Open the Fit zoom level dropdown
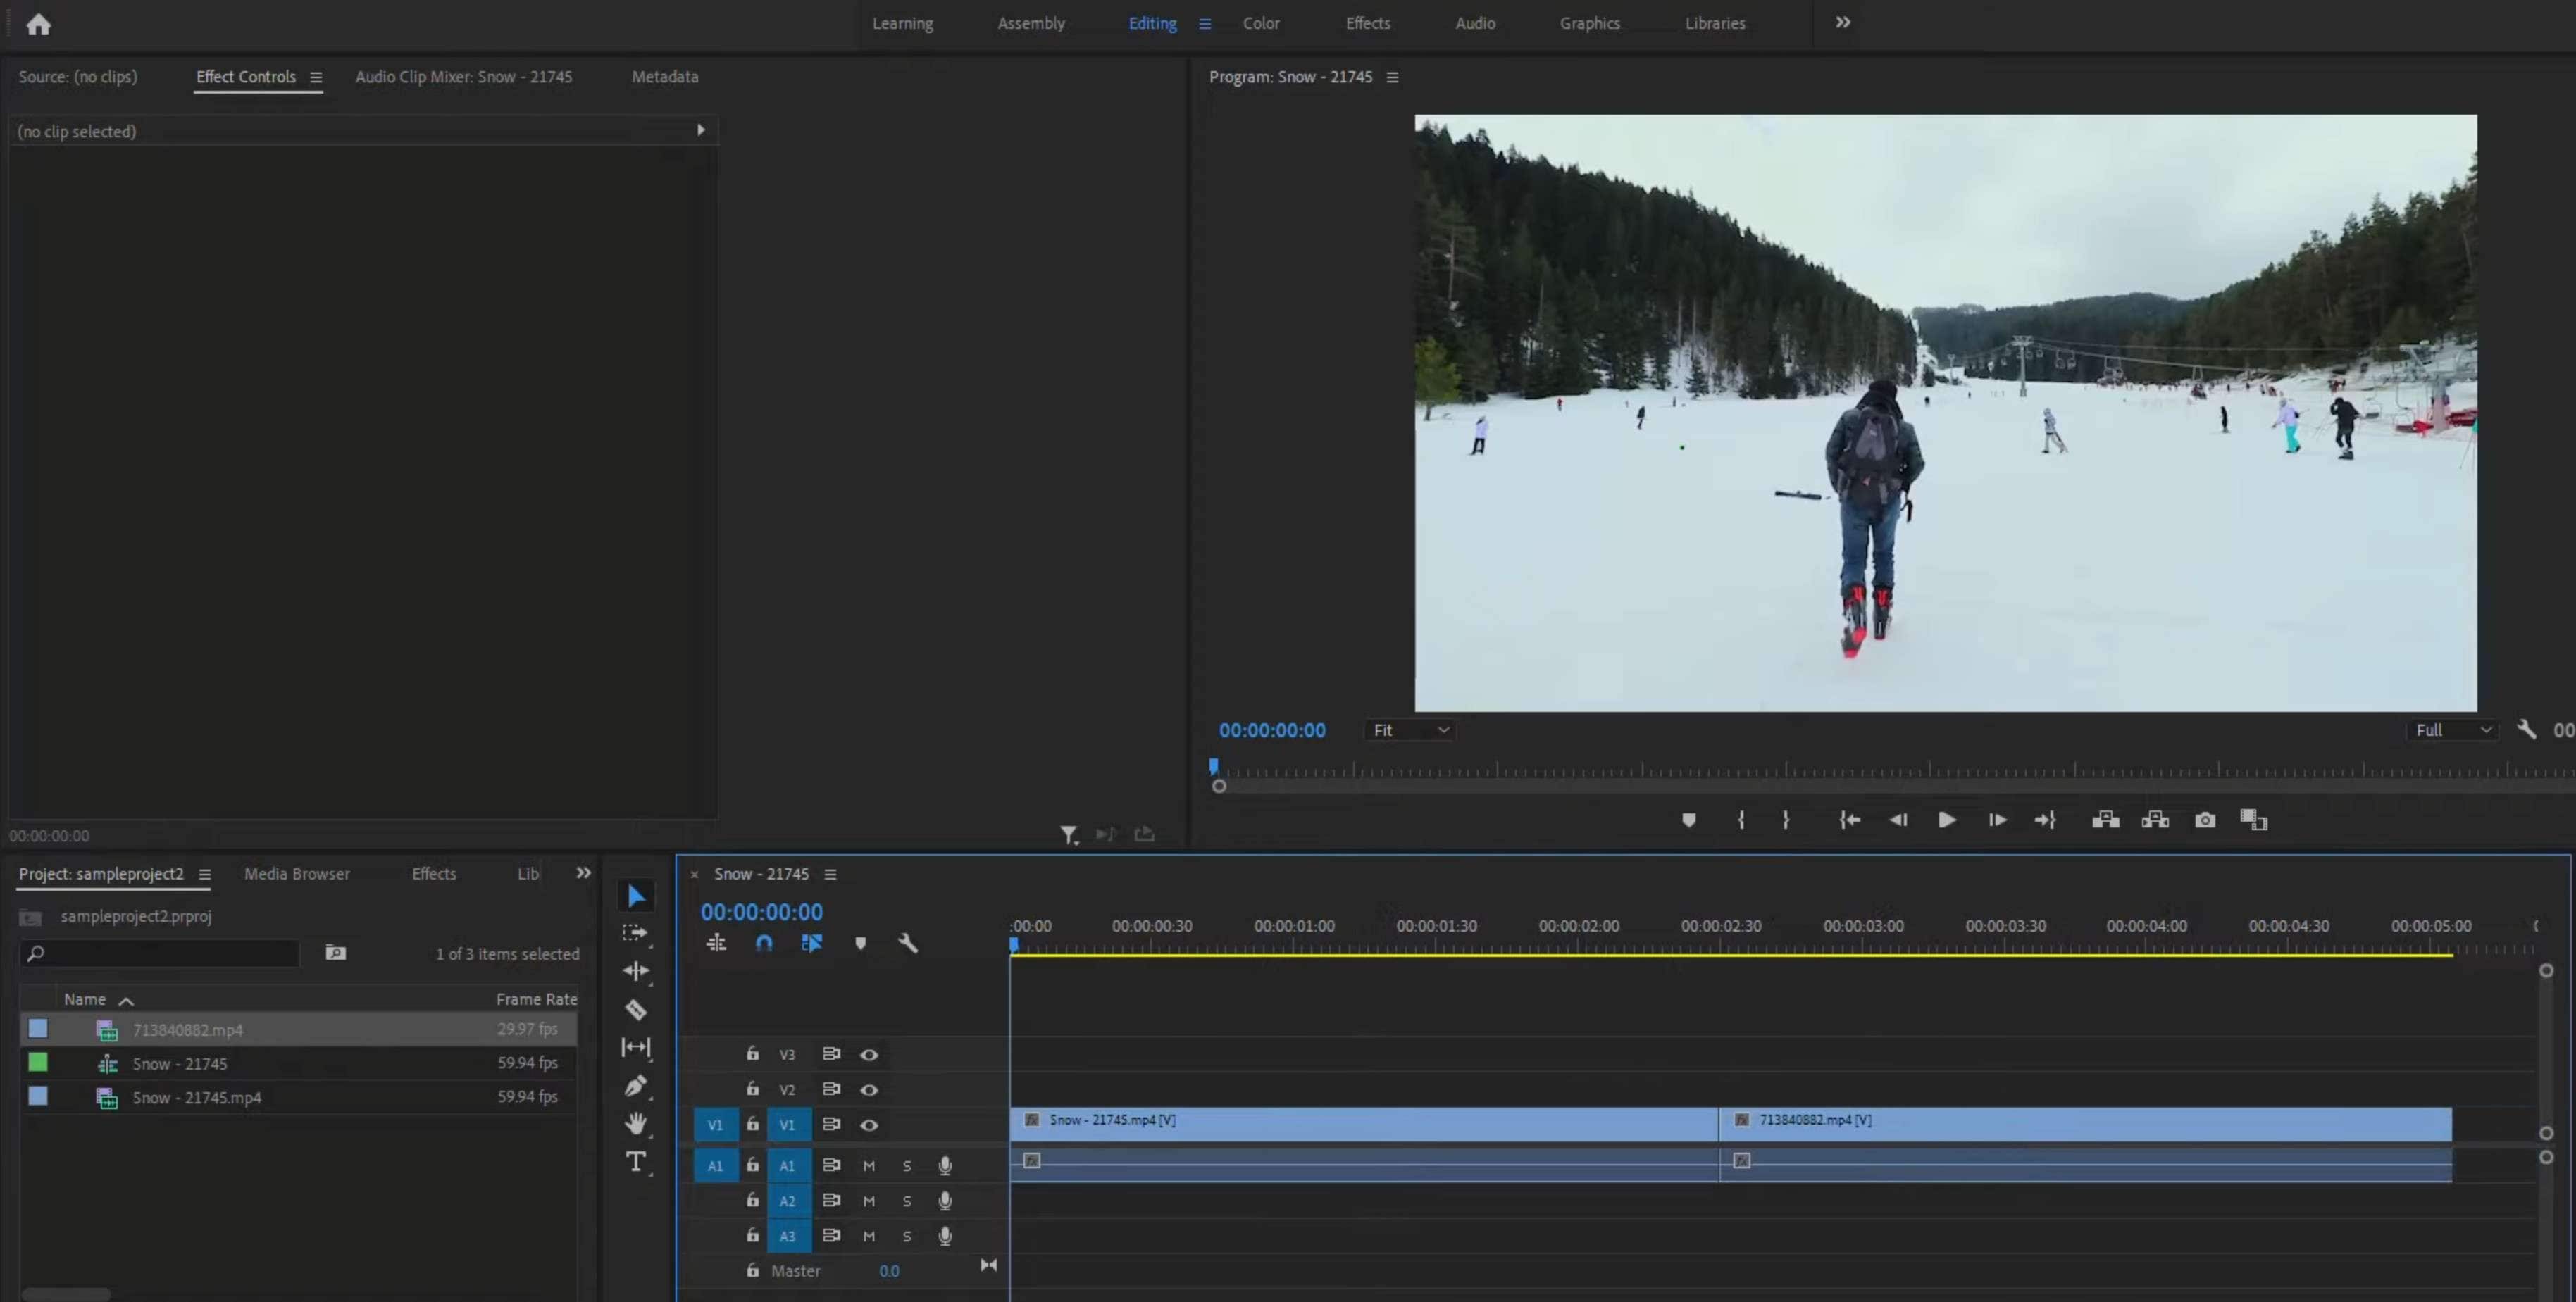The width and height of the screenshot is (2576, 1302). [x=1410, y=730]
